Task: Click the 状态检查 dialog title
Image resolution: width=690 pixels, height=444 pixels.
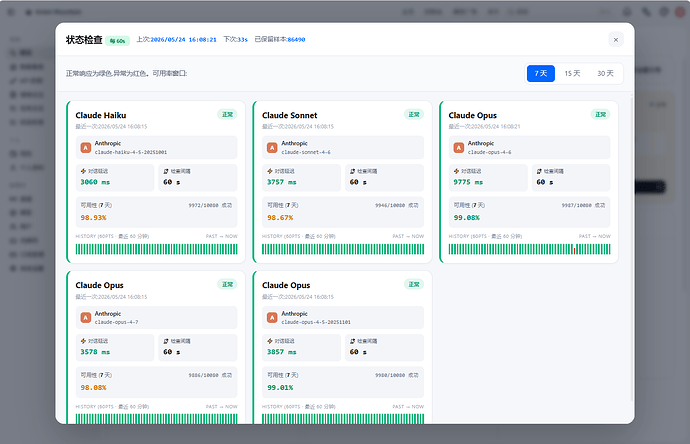Action: [84, 40]
